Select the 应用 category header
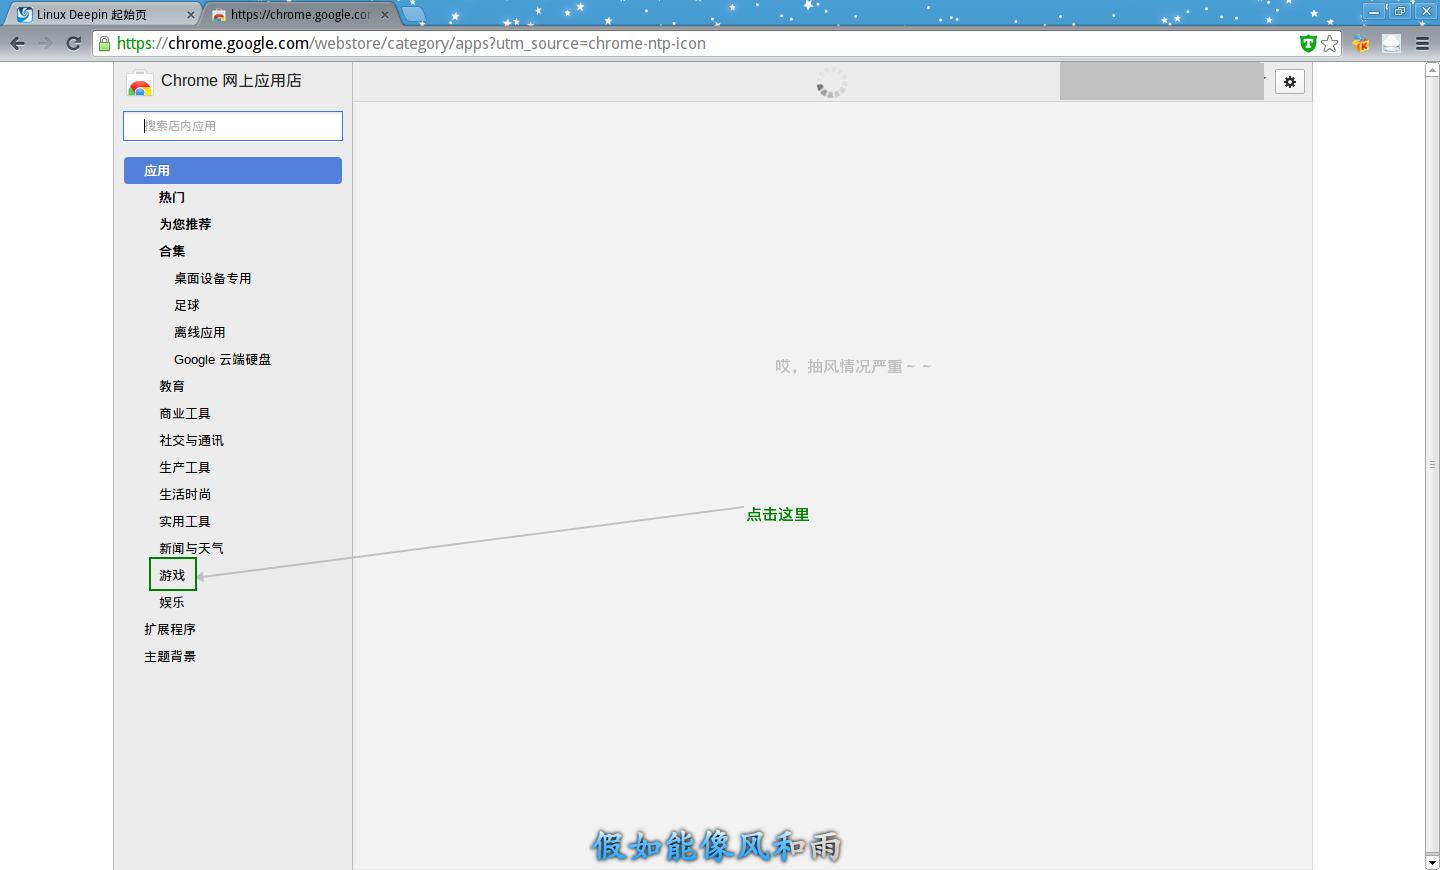This screenshot has height=870, width=1440. (233, 170)
